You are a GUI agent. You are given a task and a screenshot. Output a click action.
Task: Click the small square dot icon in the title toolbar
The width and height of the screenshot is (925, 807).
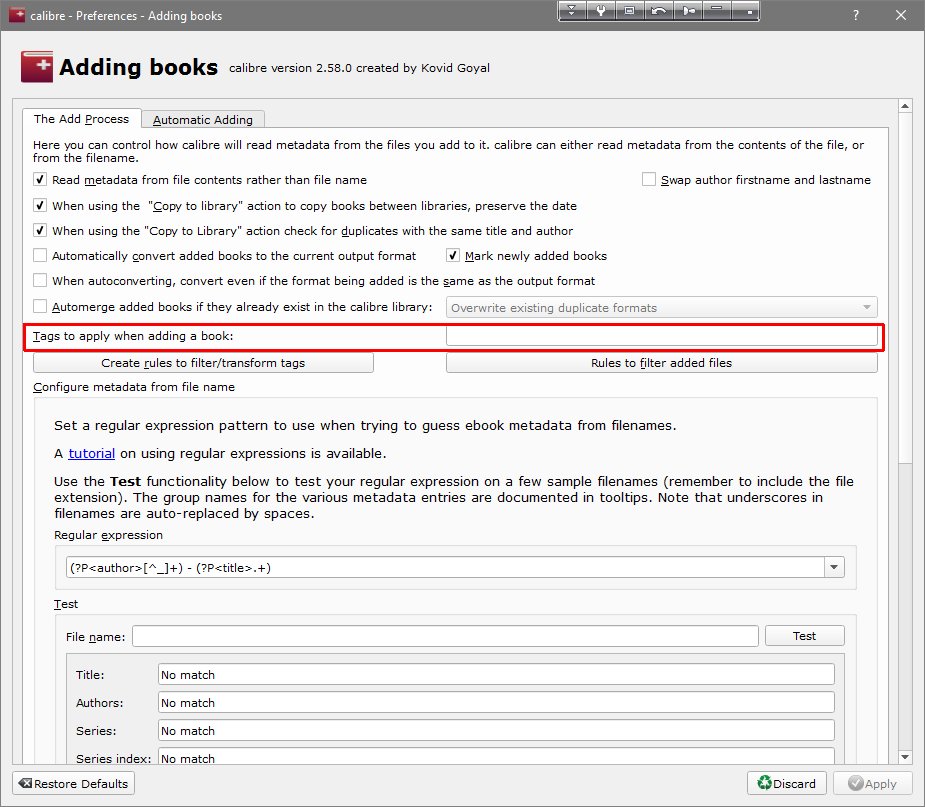746,11
